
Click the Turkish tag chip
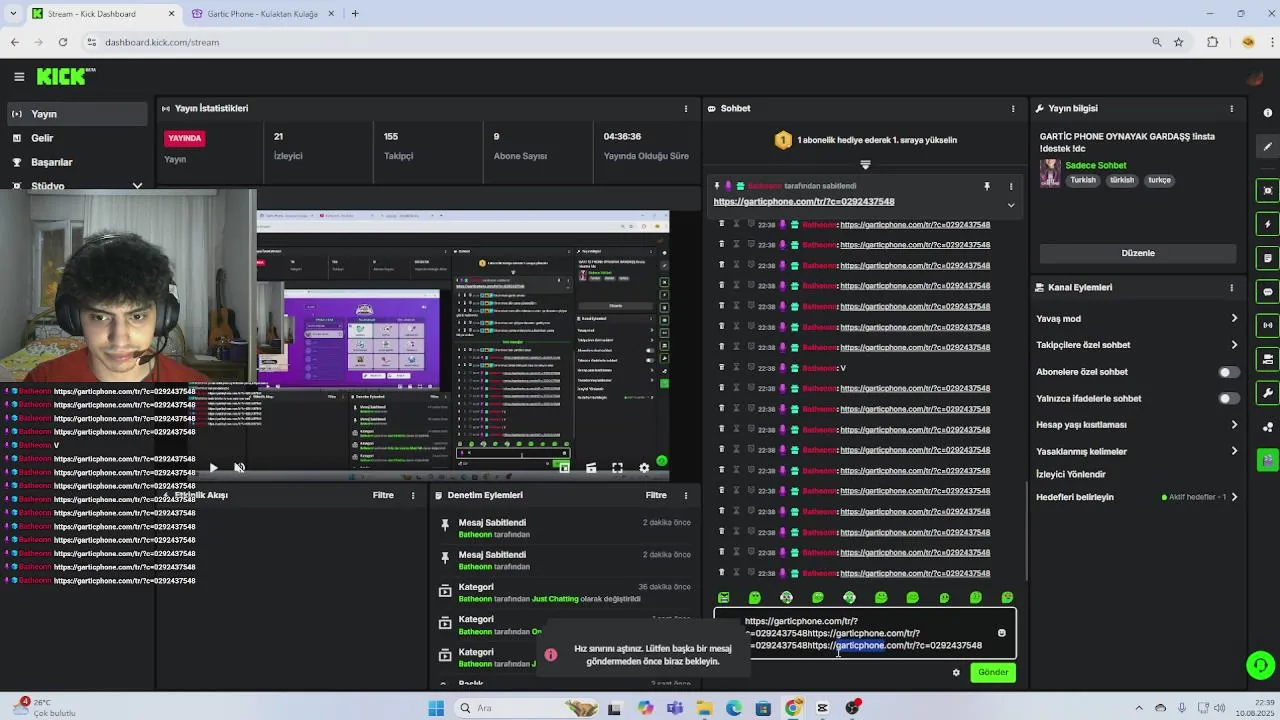coord(1083,180)
